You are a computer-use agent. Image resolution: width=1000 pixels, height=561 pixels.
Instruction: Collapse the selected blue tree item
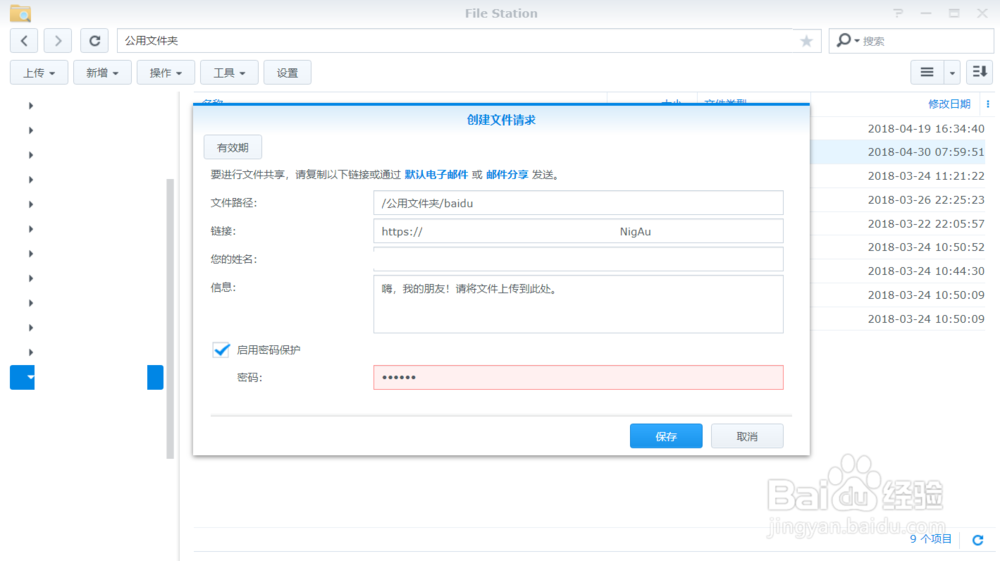pos(30,377)
